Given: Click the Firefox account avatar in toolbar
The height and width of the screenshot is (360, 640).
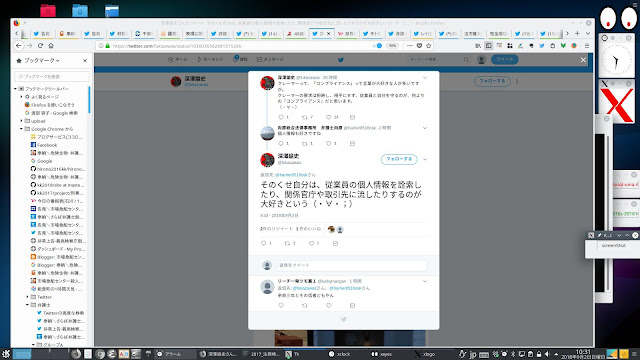Looking at the screenshot, I should point(574,46).
